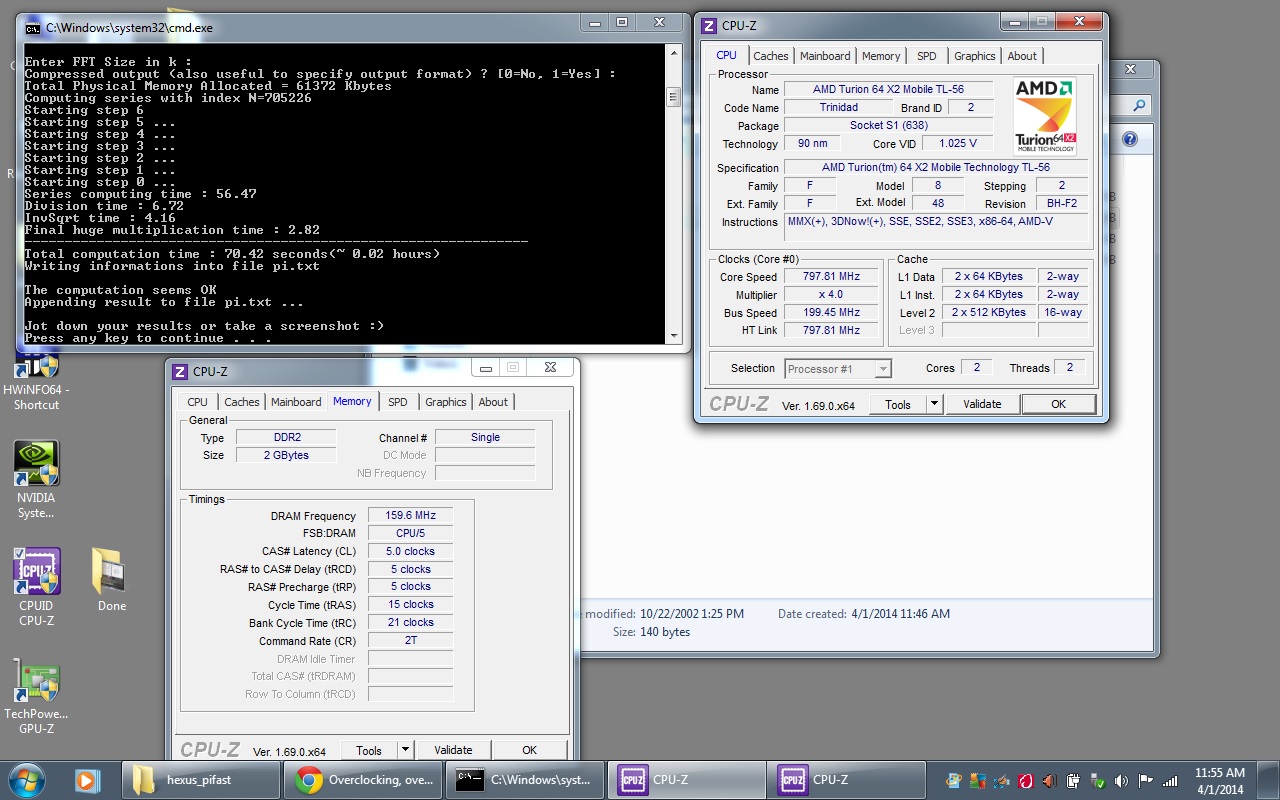
Task: Open the power plug battery tray icon
Action: pyautogui.click(x=1074, y=781)
